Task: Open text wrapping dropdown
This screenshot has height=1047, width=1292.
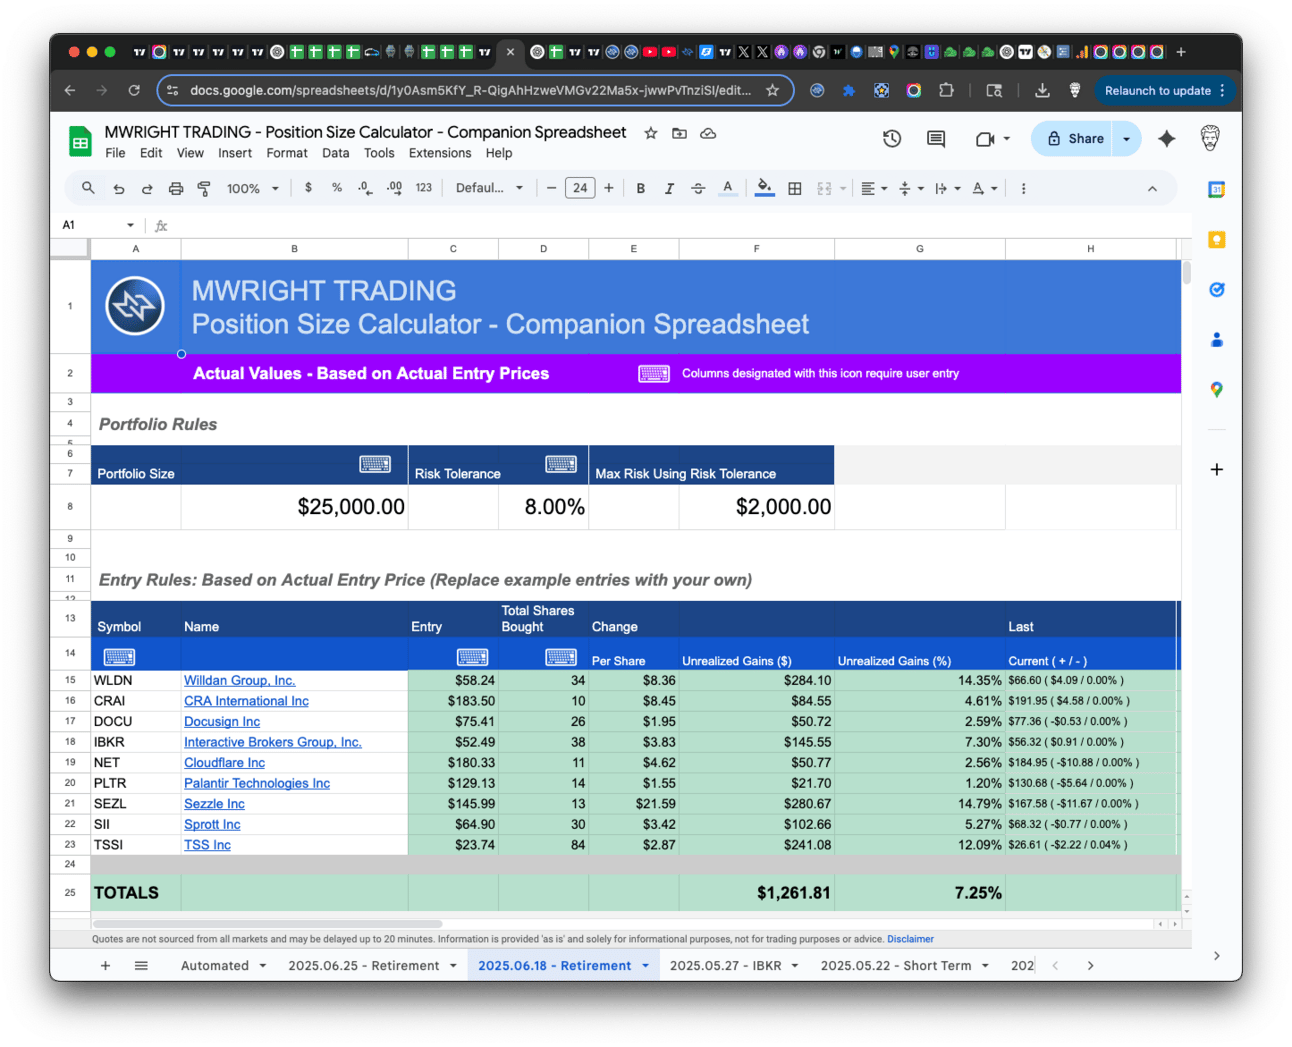Action: (947, 188)
